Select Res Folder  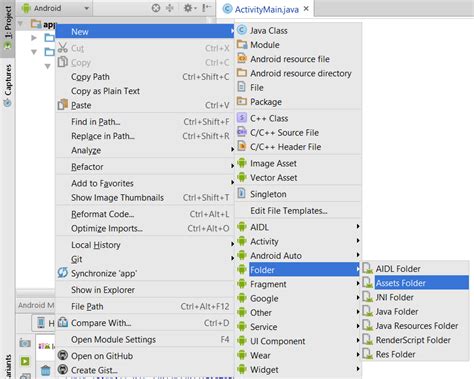415,354
